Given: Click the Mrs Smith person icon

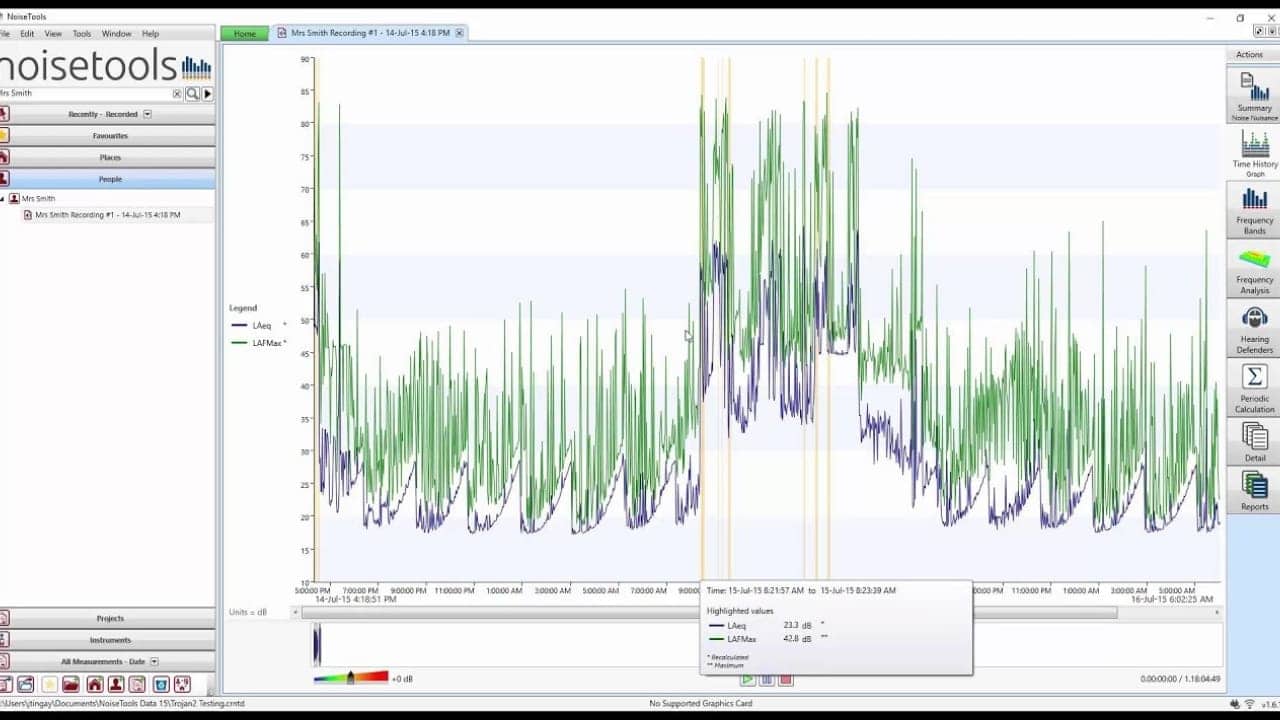Looking at the screenshot, I should click(x=14, y=199).
